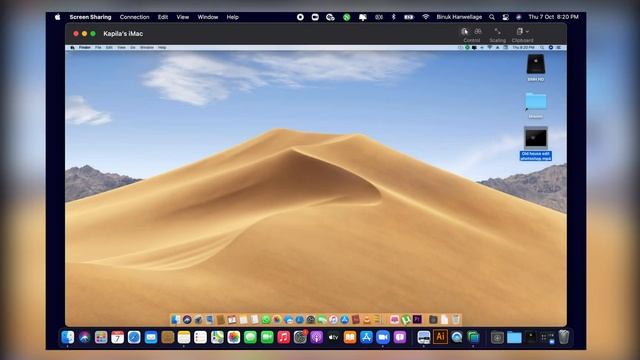Open the Trash in the host Dock
Image resolution: width=640 pixels, height=360 pixels.
[x=564, y=337]
